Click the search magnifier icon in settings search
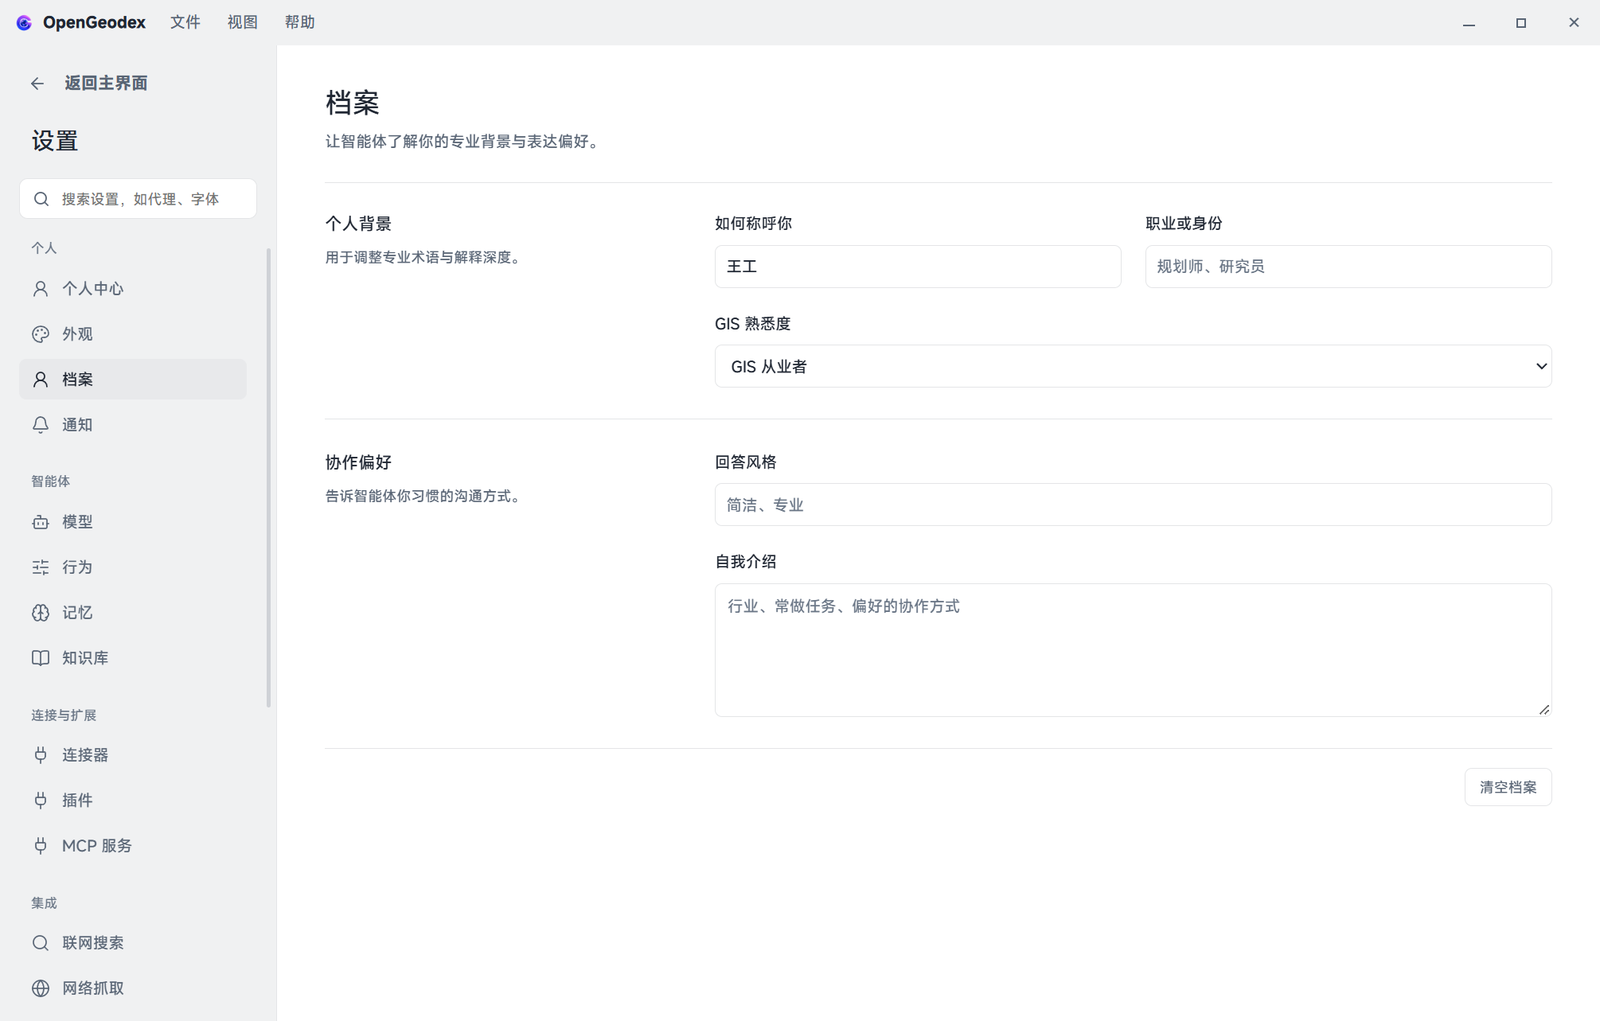1600x1021 pixels. [41, 199]
